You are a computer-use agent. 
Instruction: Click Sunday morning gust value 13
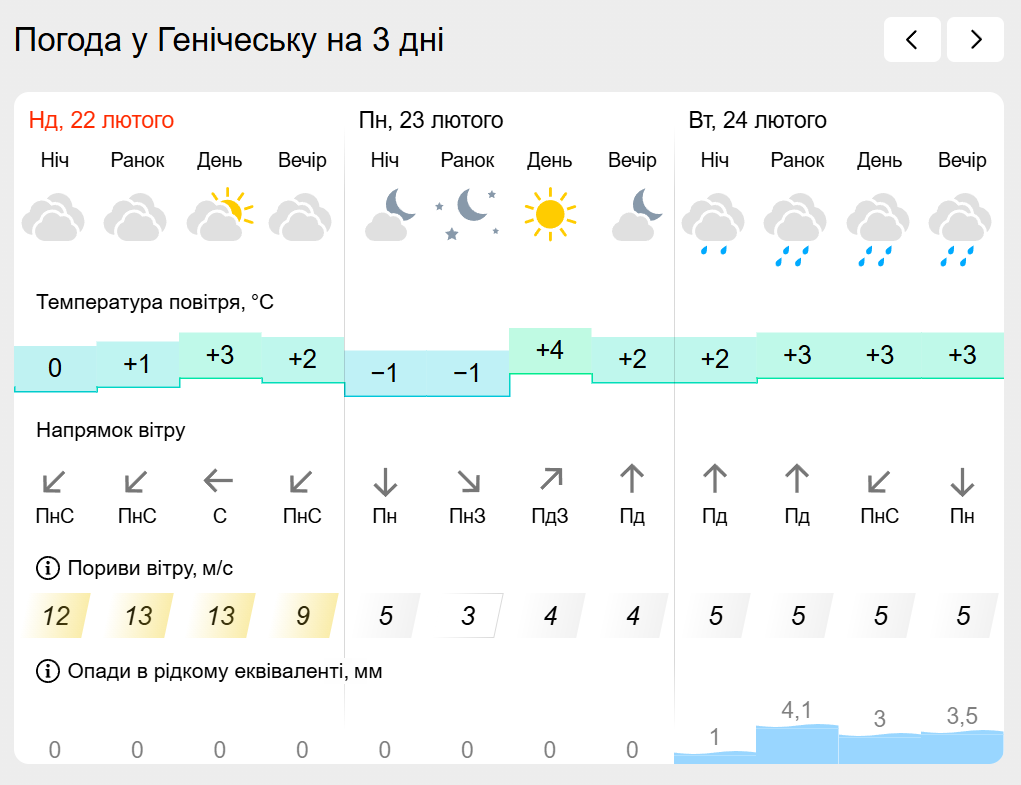[x=138, y=616]
